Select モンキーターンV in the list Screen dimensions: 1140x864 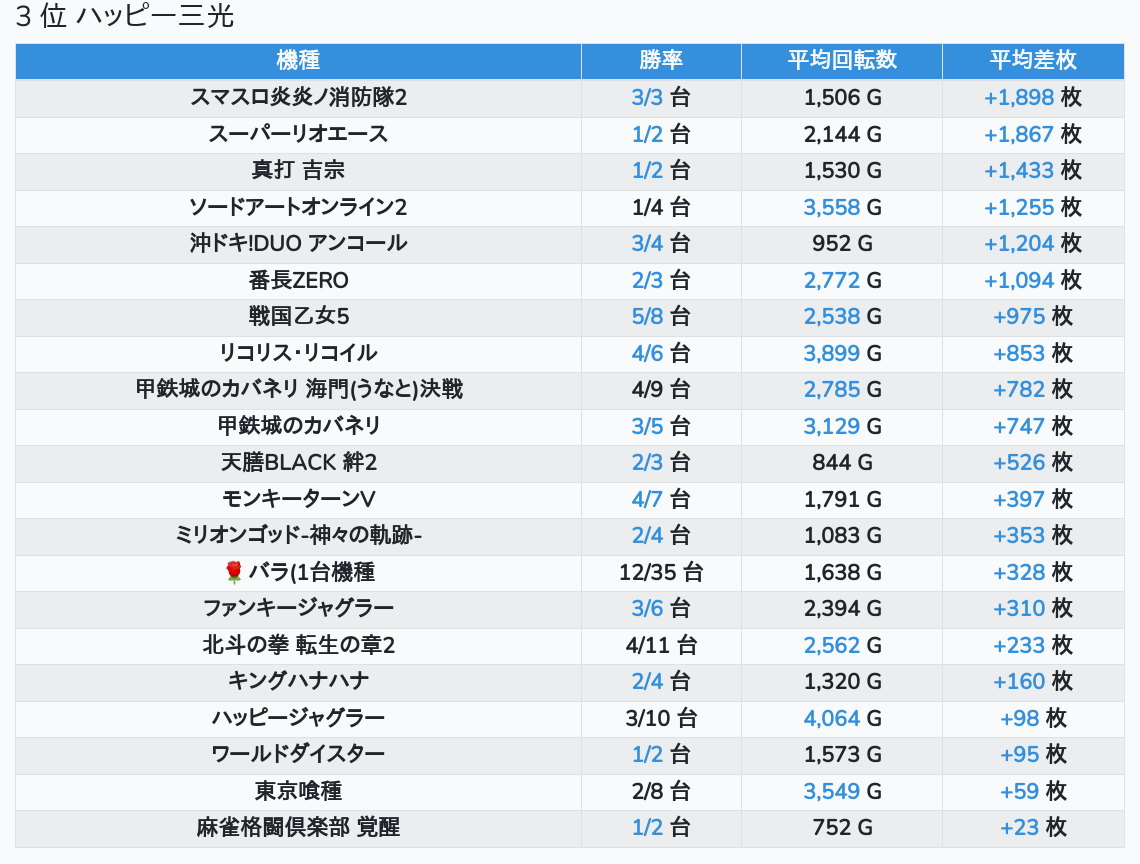(x=298, y=499)
